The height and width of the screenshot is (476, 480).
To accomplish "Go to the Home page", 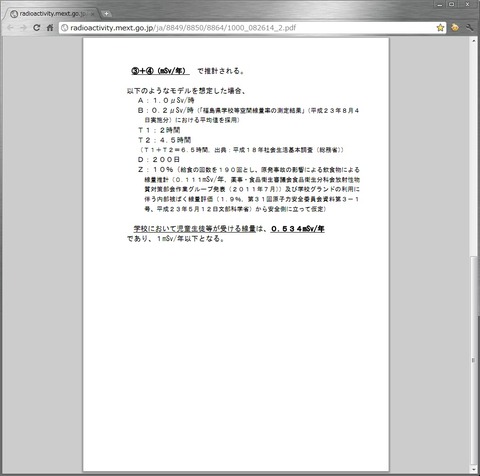I will pyautogui.click(x=50, y=28).
